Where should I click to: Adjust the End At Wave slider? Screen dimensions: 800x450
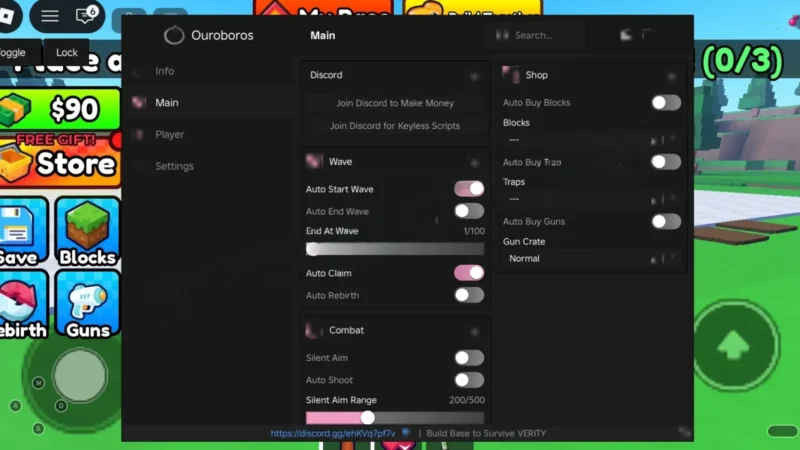tap(395, 249)
